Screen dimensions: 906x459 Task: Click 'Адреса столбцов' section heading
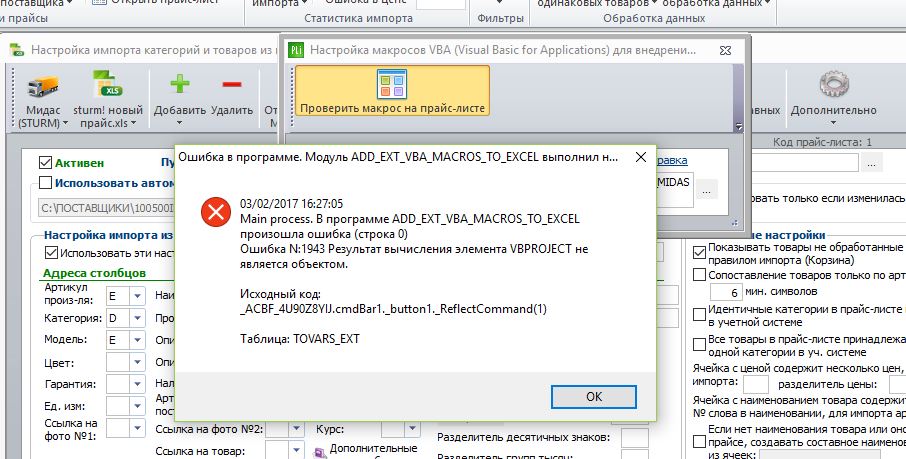click(94, 273)
